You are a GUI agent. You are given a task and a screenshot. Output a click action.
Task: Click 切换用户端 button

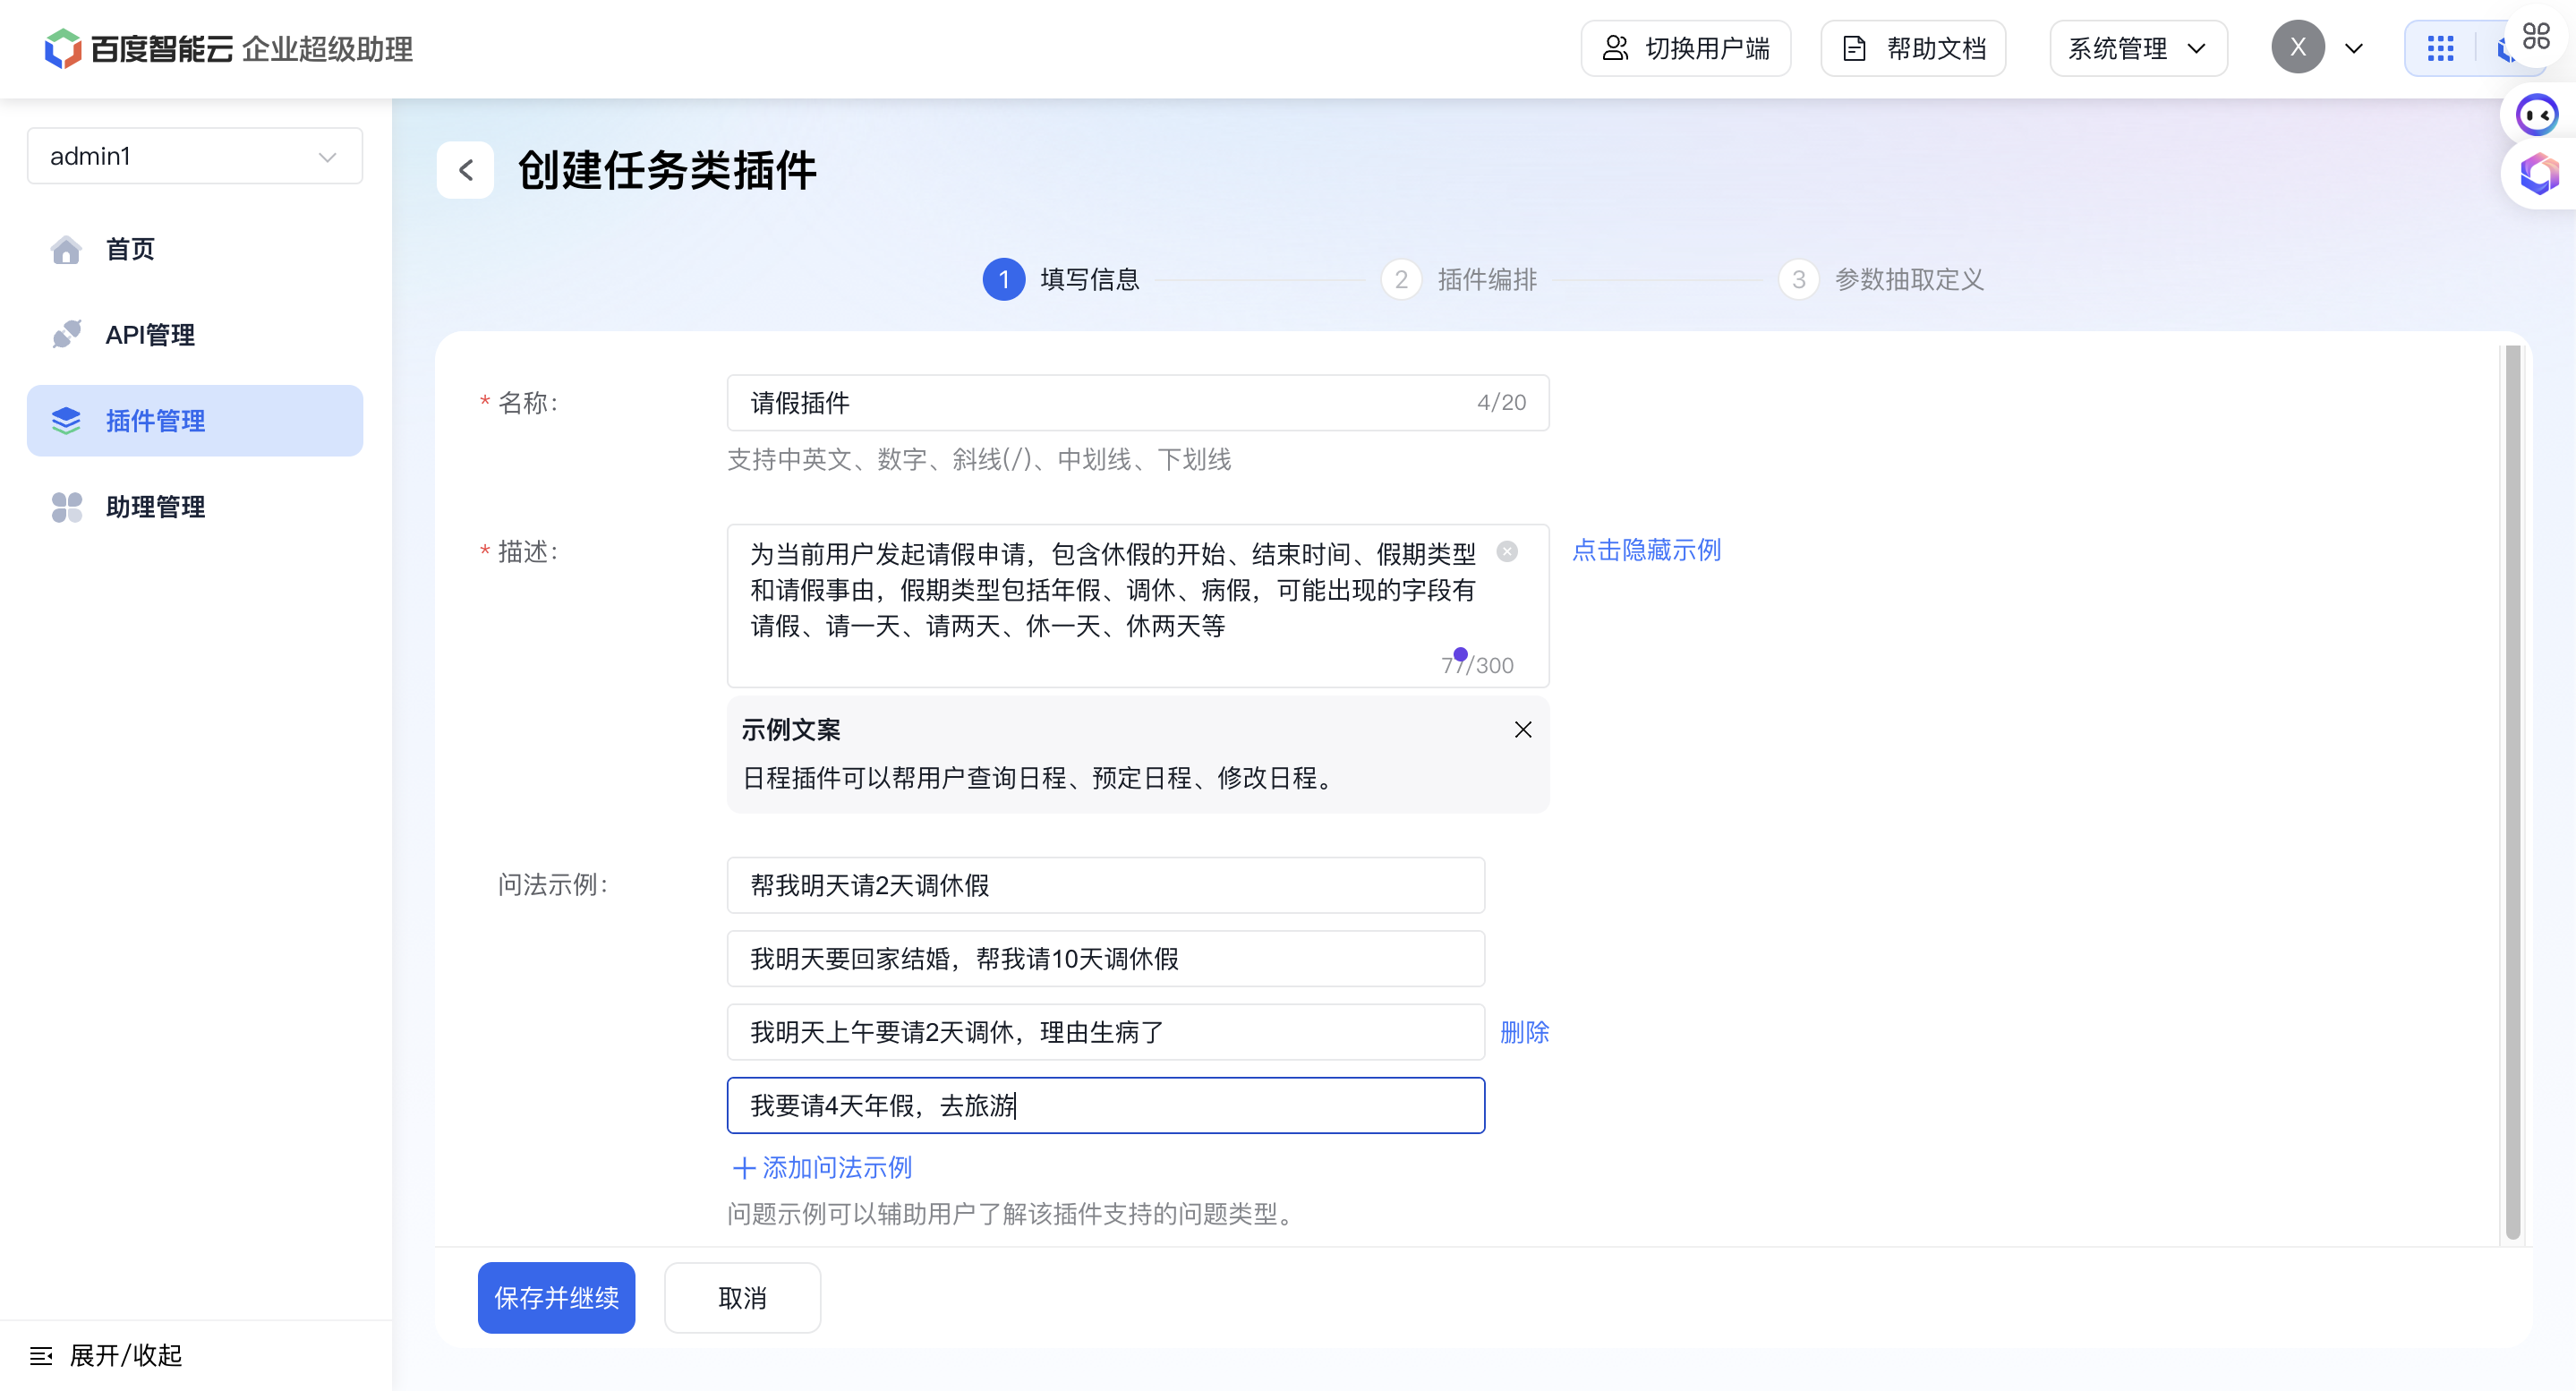point(1685,48)
